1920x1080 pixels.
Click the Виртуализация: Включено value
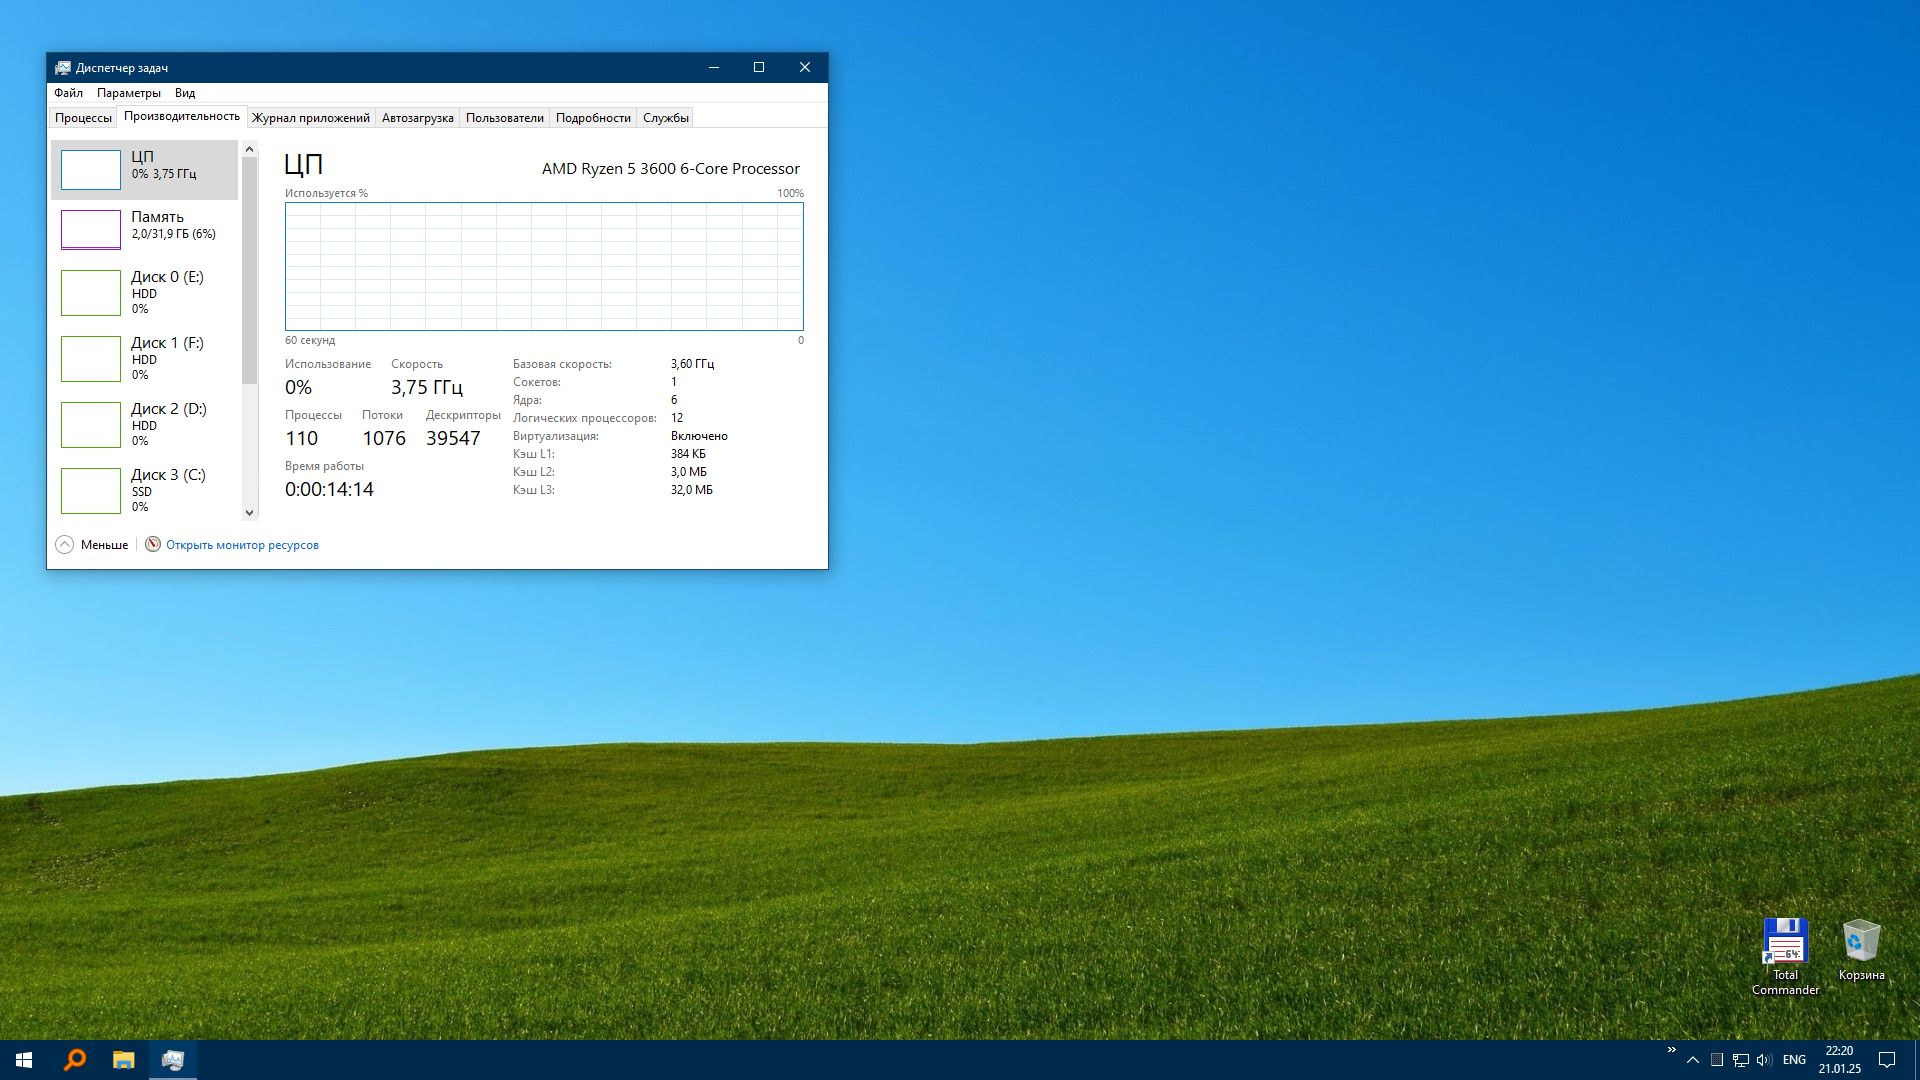click(x=699, y=436)
